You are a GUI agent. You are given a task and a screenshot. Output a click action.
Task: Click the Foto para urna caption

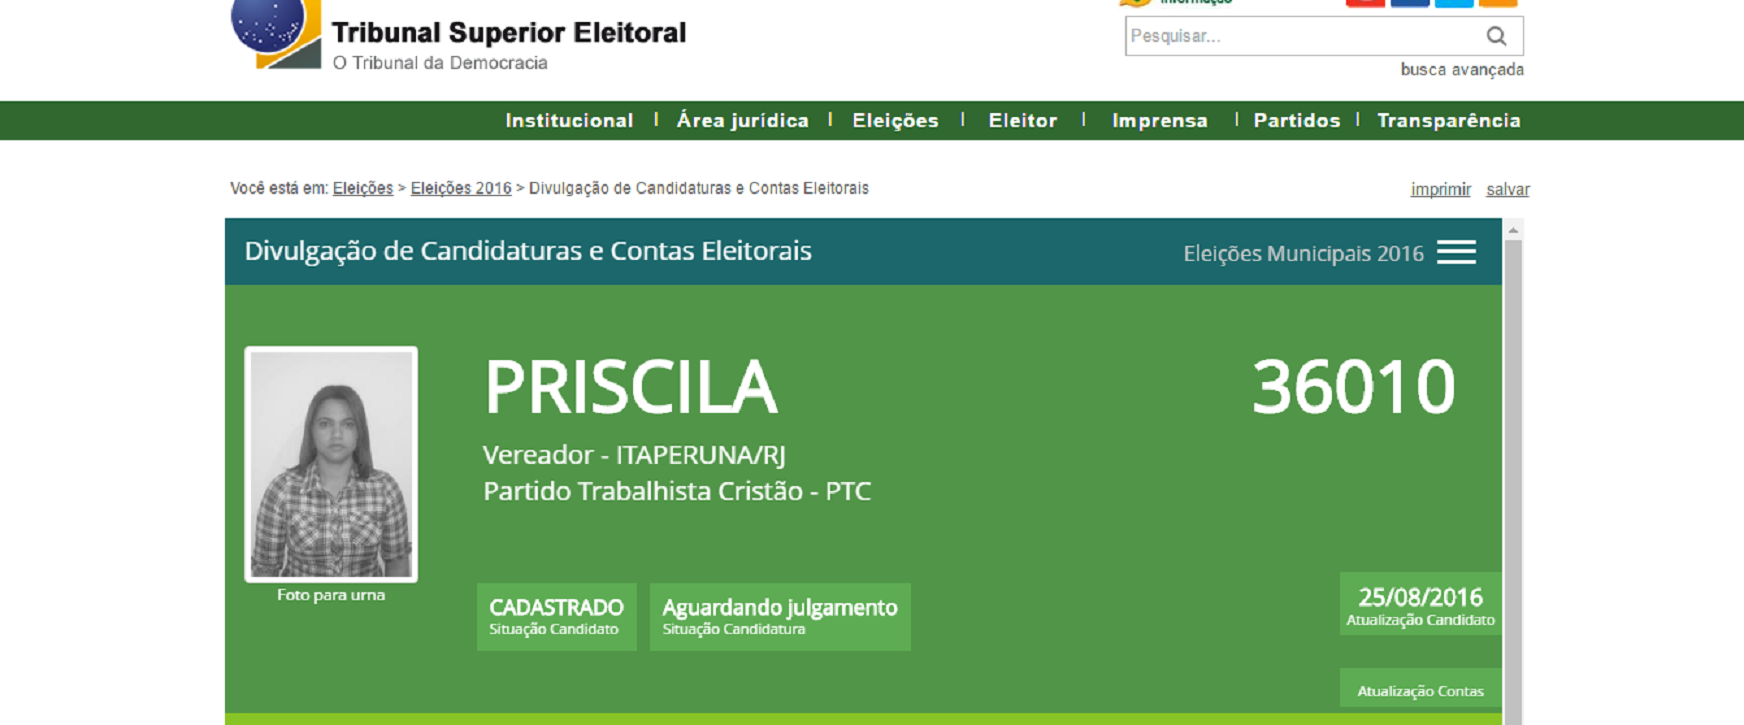tap(331, 595)
